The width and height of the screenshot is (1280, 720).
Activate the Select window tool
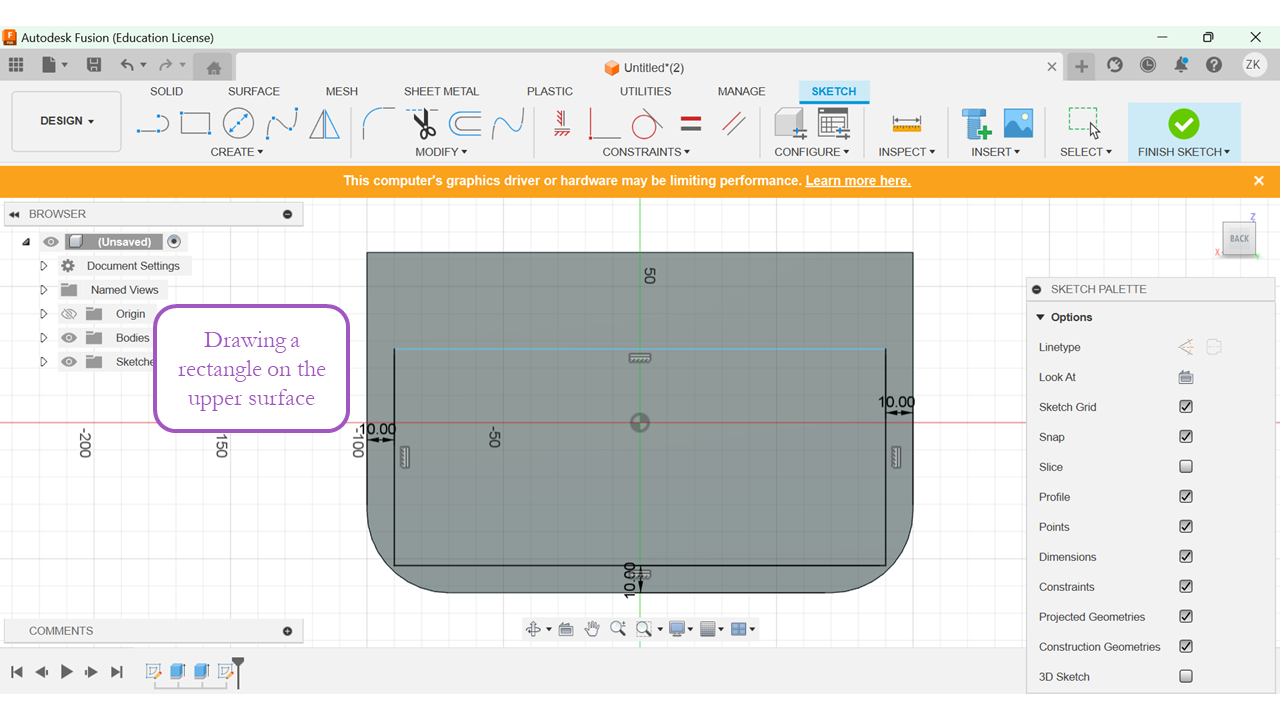tap(1085, 124)
